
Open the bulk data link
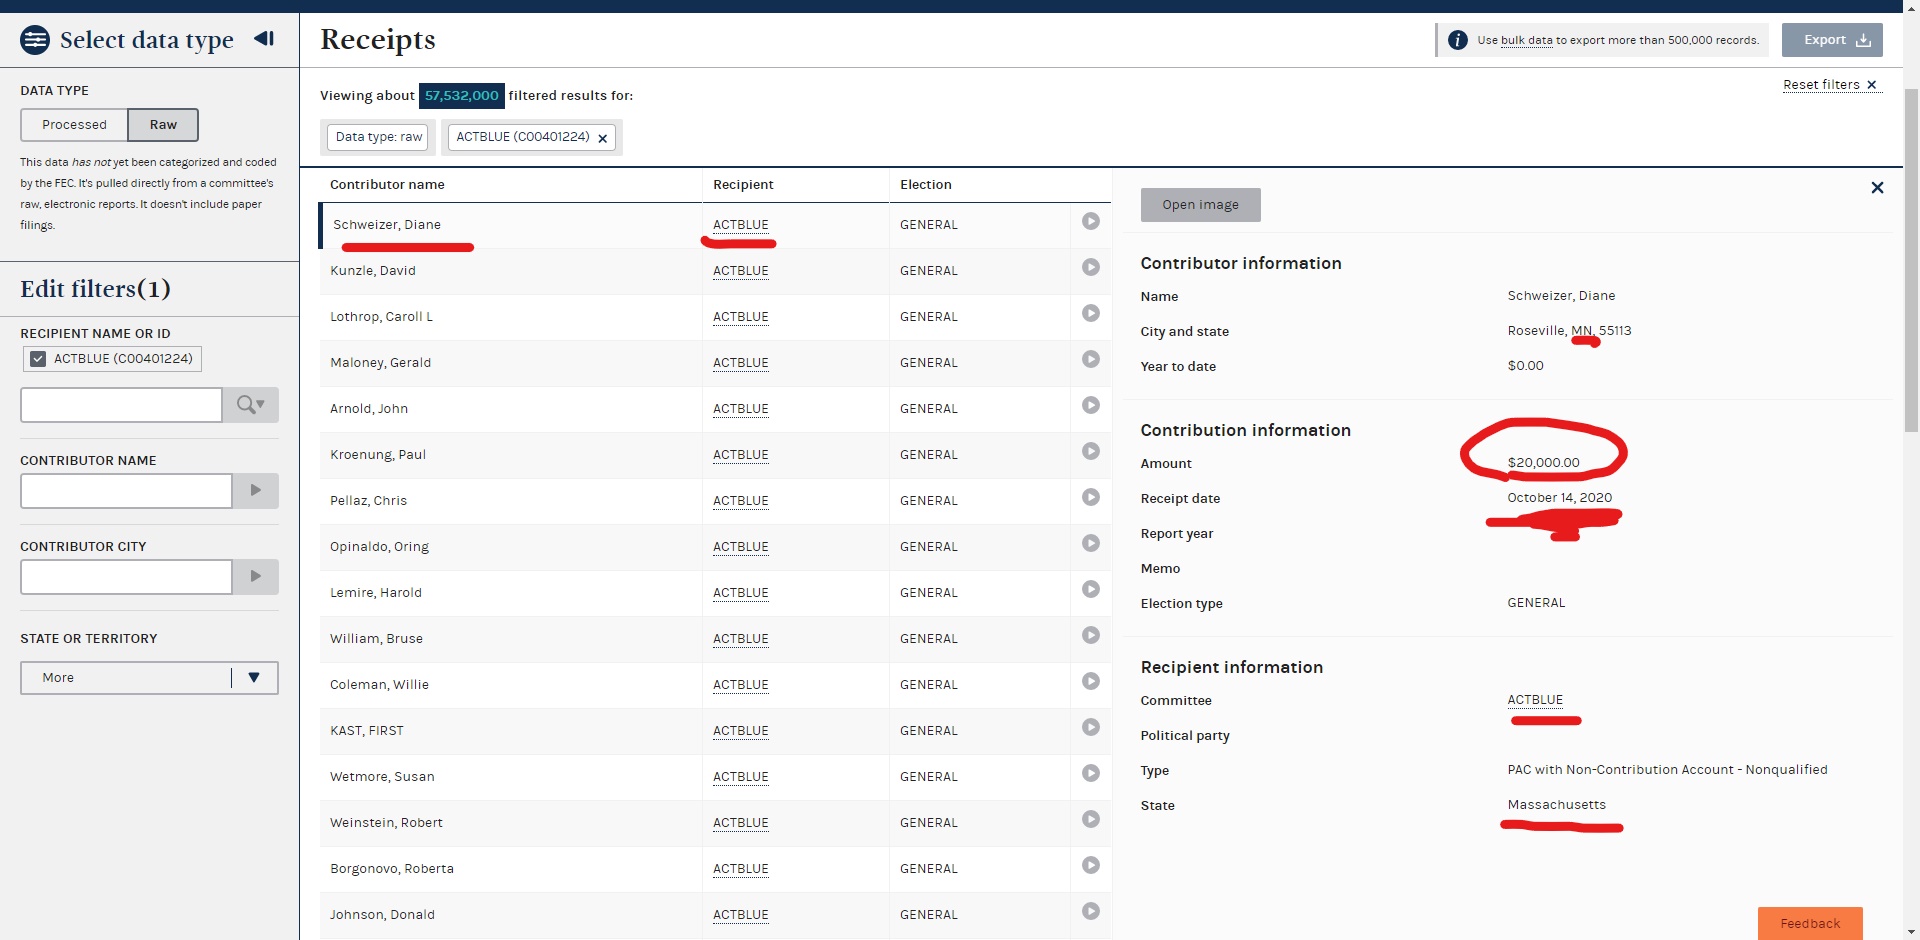click(1526, 41)
